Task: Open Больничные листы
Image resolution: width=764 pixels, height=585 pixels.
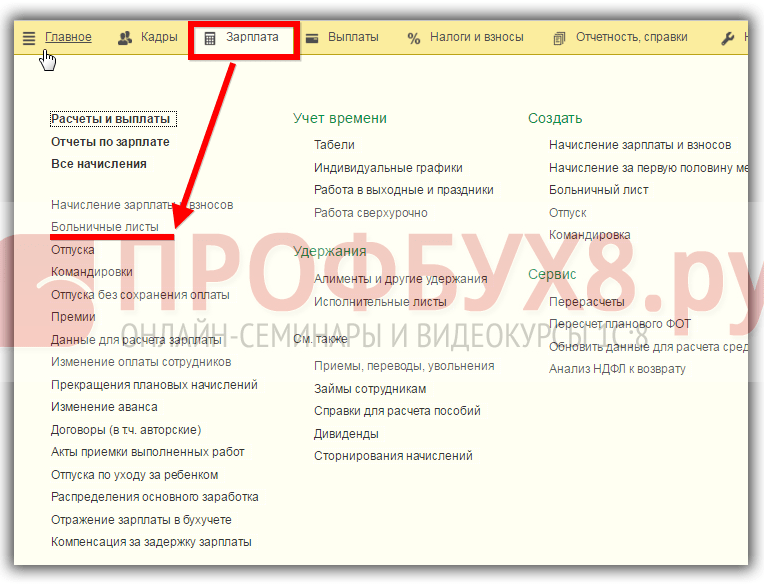Action: point(105,227)
